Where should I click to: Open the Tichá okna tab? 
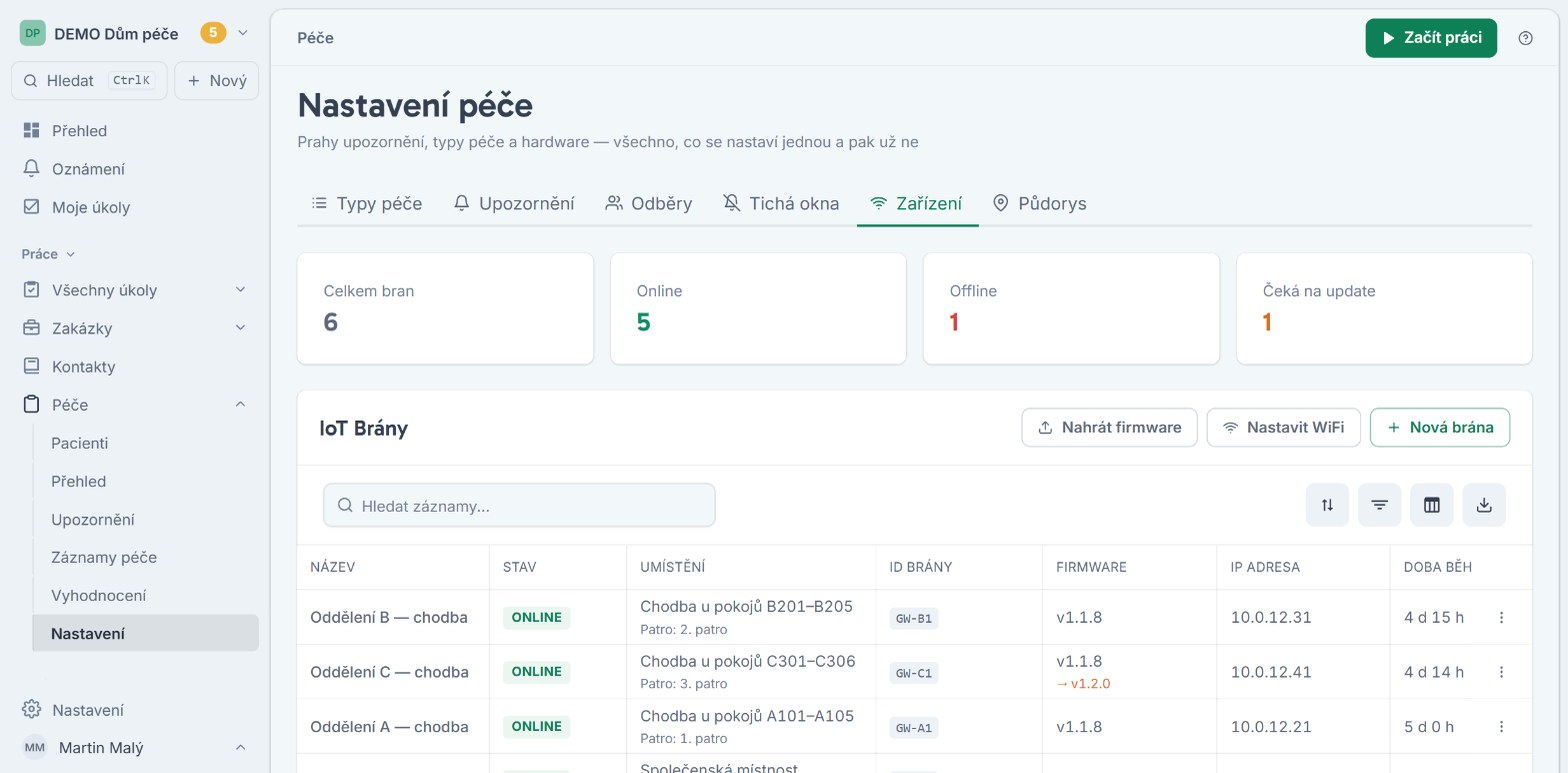click(x=781, y=203)
